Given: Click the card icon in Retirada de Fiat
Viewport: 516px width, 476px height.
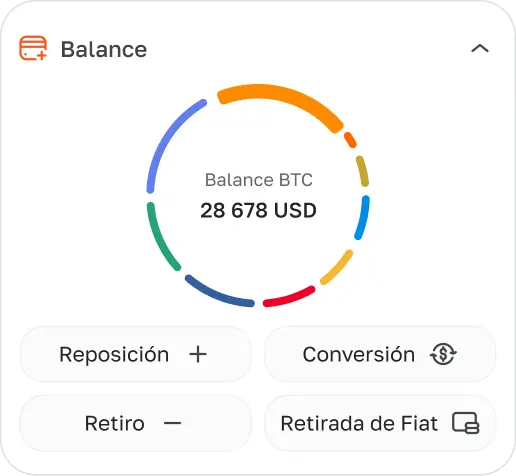Looking at the screenshot, I should [x=466, y=423].
